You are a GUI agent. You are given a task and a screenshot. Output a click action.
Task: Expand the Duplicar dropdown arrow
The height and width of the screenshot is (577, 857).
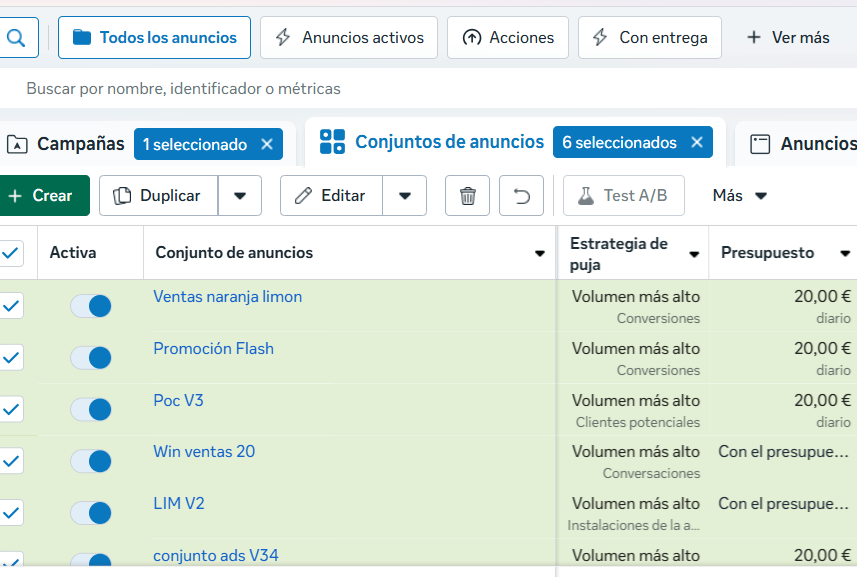coord(240,196)
